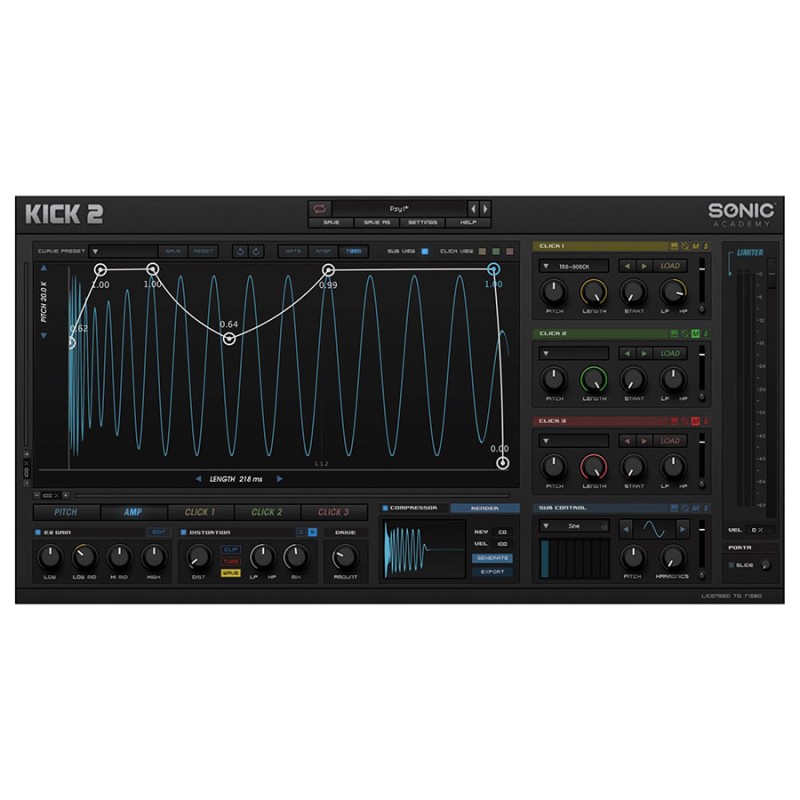Screen dimensions: 800x800
Task: Click the phase invert icon on Click 1
Action: [684, 246]
